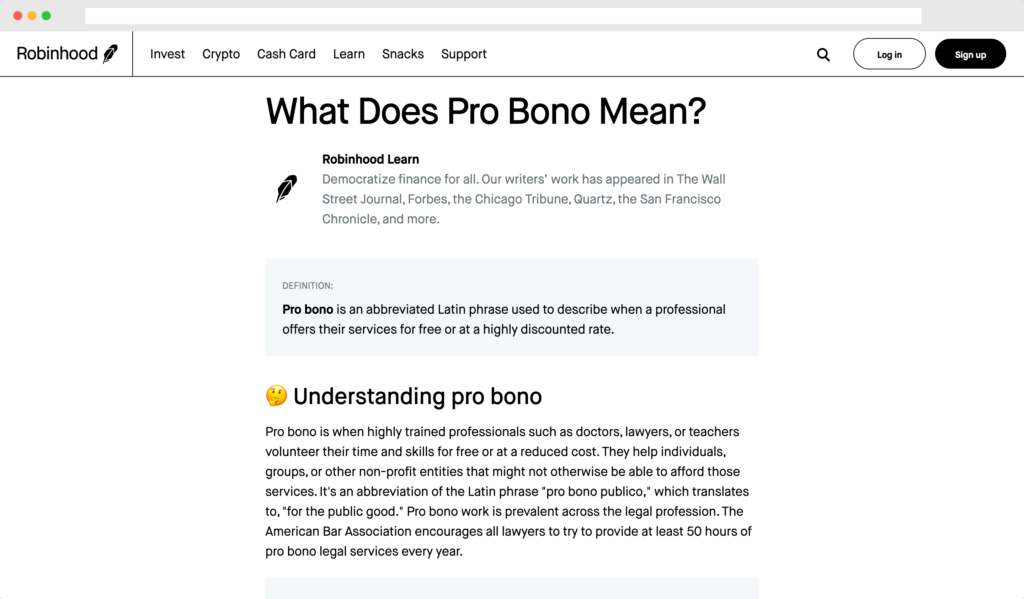
Task: Click the red close window dot
Action: 18,16
